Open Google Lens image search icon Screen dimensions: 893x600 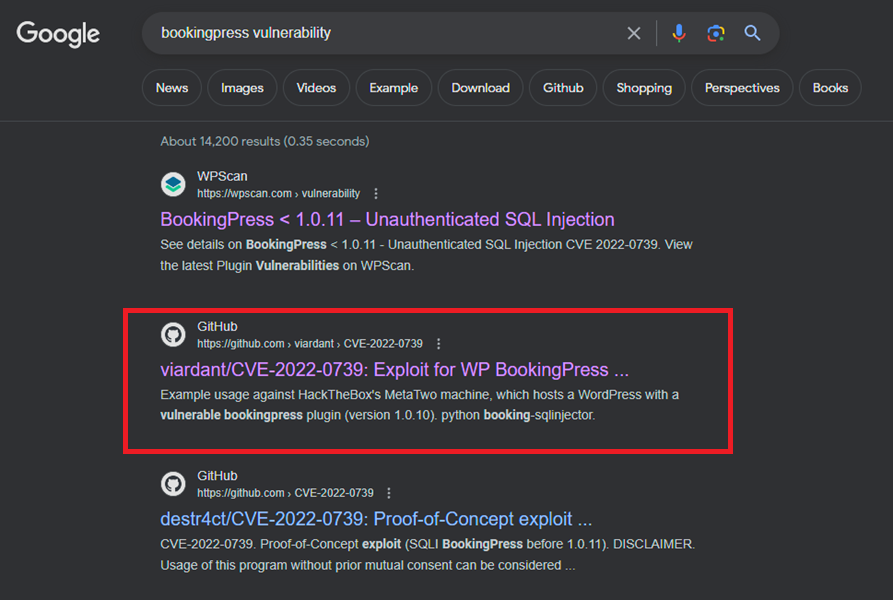[716, 34]
